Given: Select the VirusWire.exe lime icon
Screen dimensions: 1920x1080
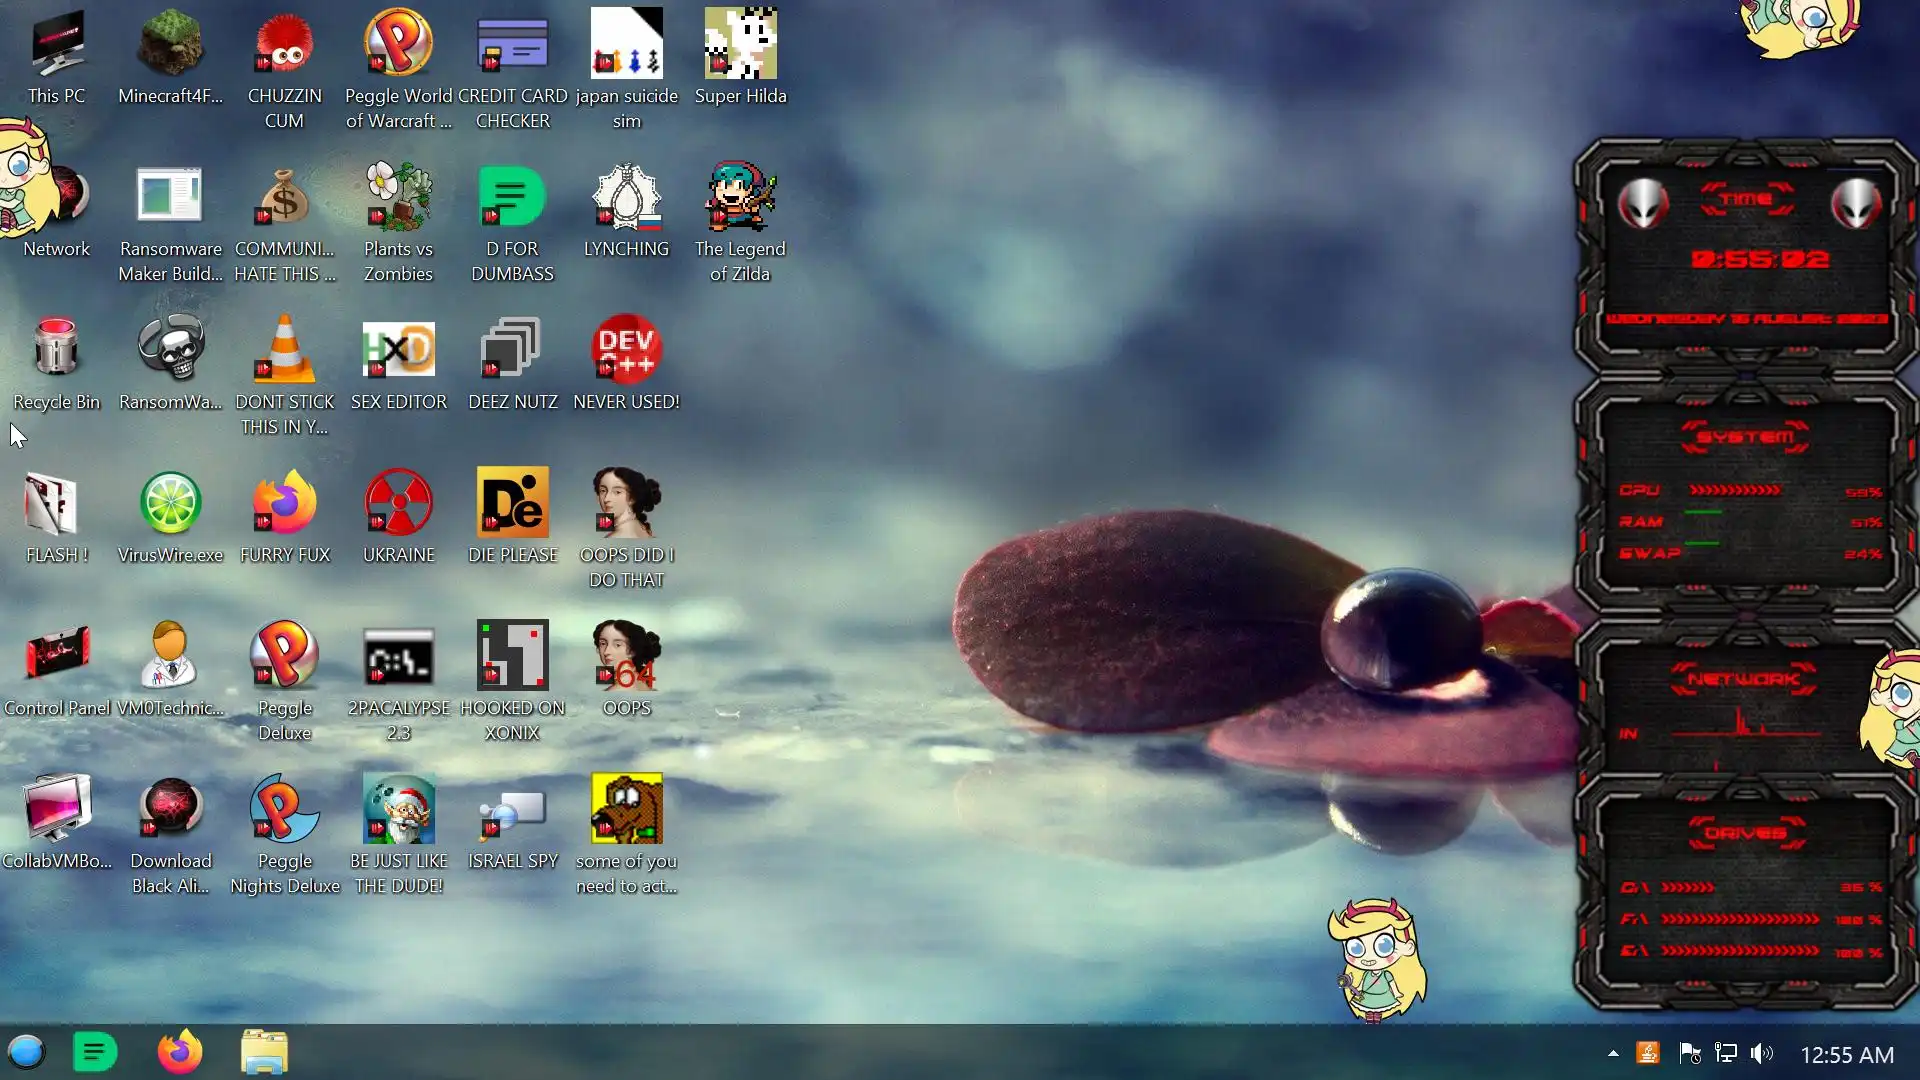Looking at the screenshot, I should click(170, 503).
